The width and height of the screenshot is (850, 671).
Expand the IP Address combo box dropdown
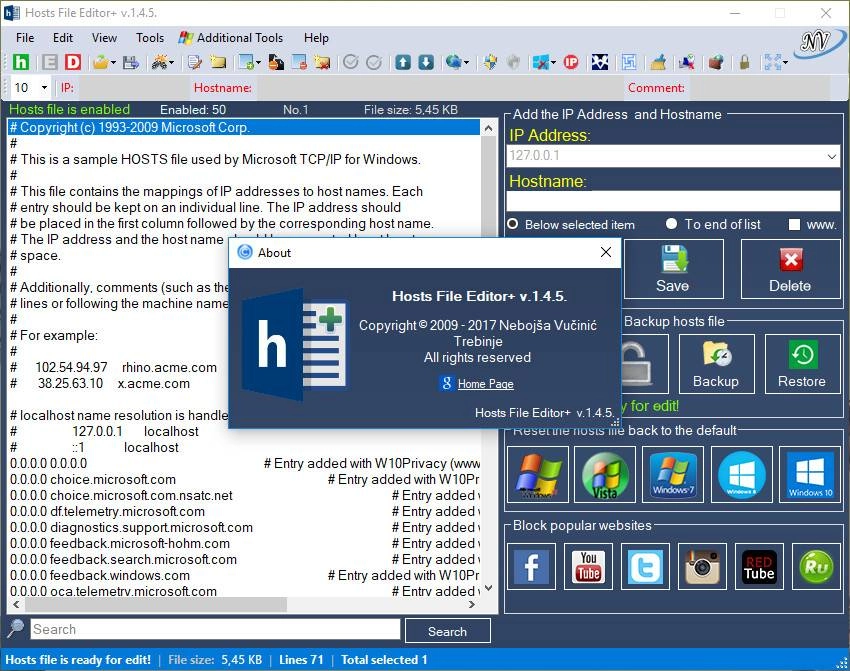832,156
